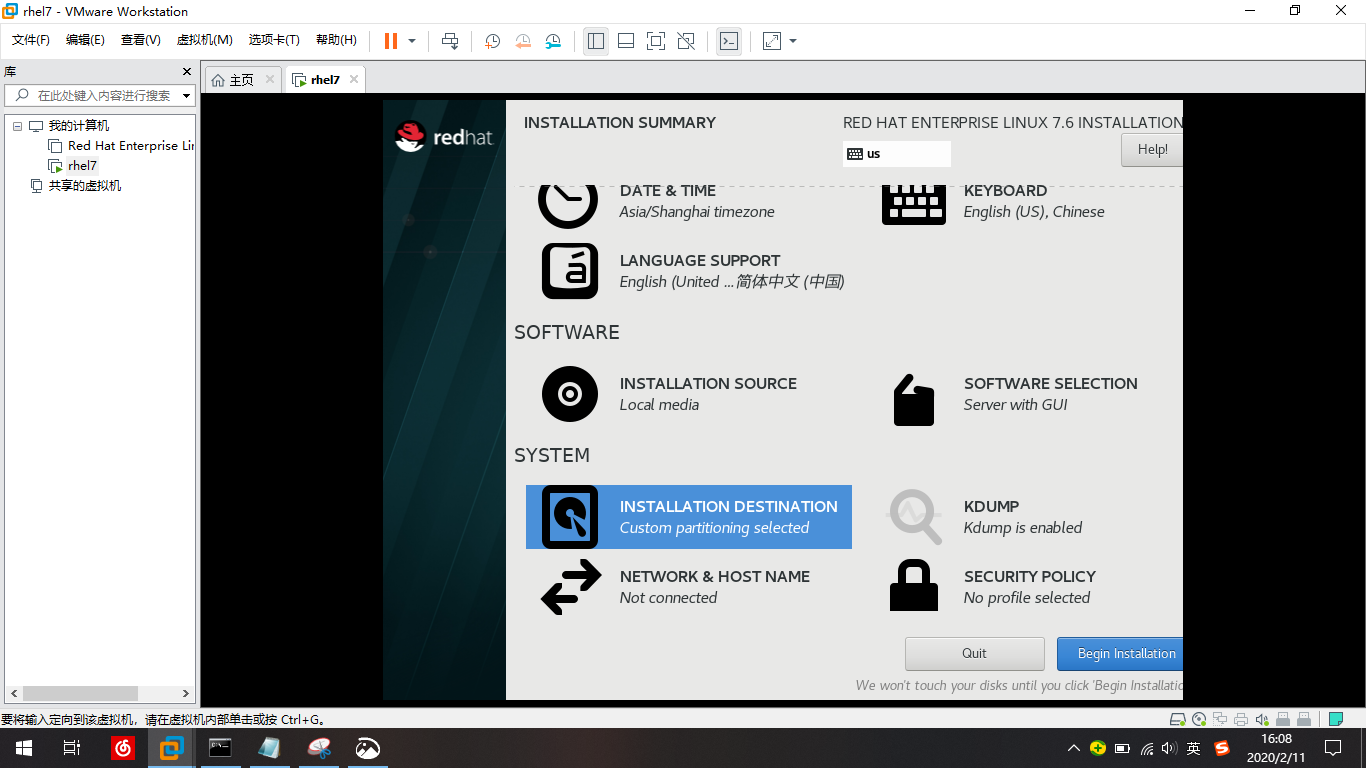Close the 主页 tab
1366x768 pixels.
tap(270, 79)
